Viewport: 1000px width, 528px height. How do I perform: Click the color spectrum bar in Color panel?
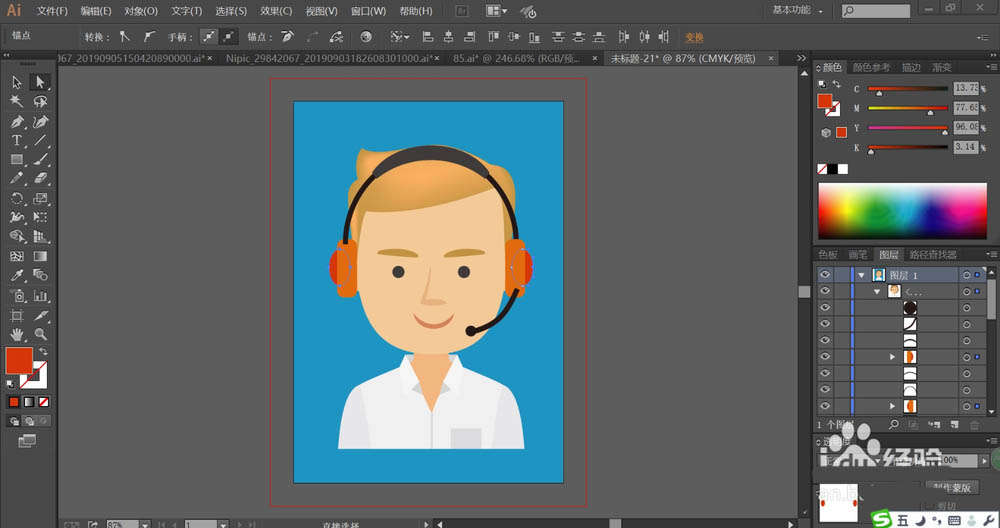pyautogui.click(x=903, y=212)
